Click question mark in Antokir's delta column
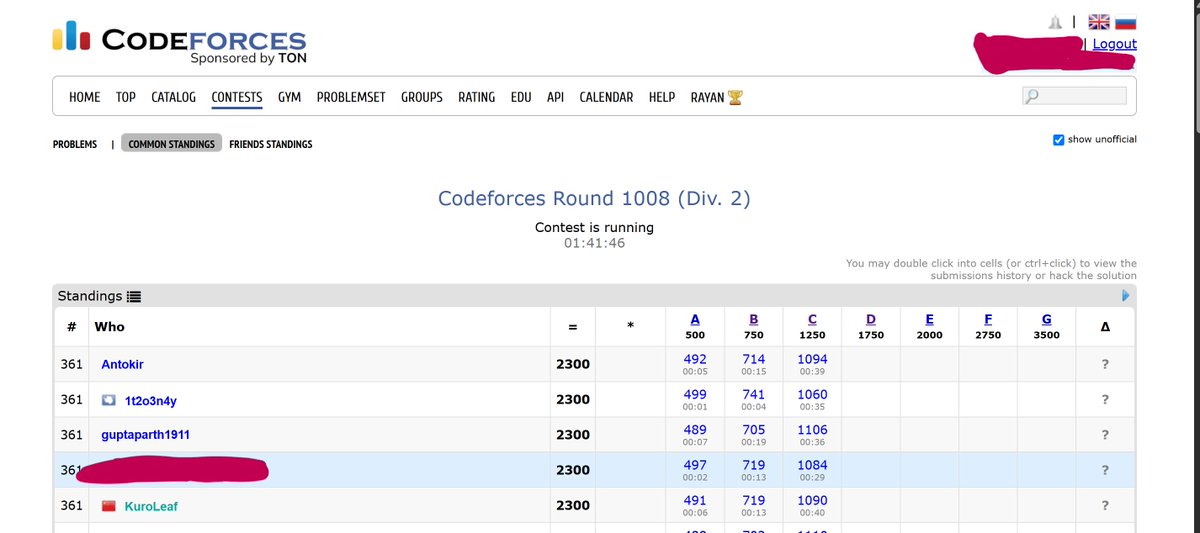The height and width of the screenshot is (533, 1200). 1105,364
